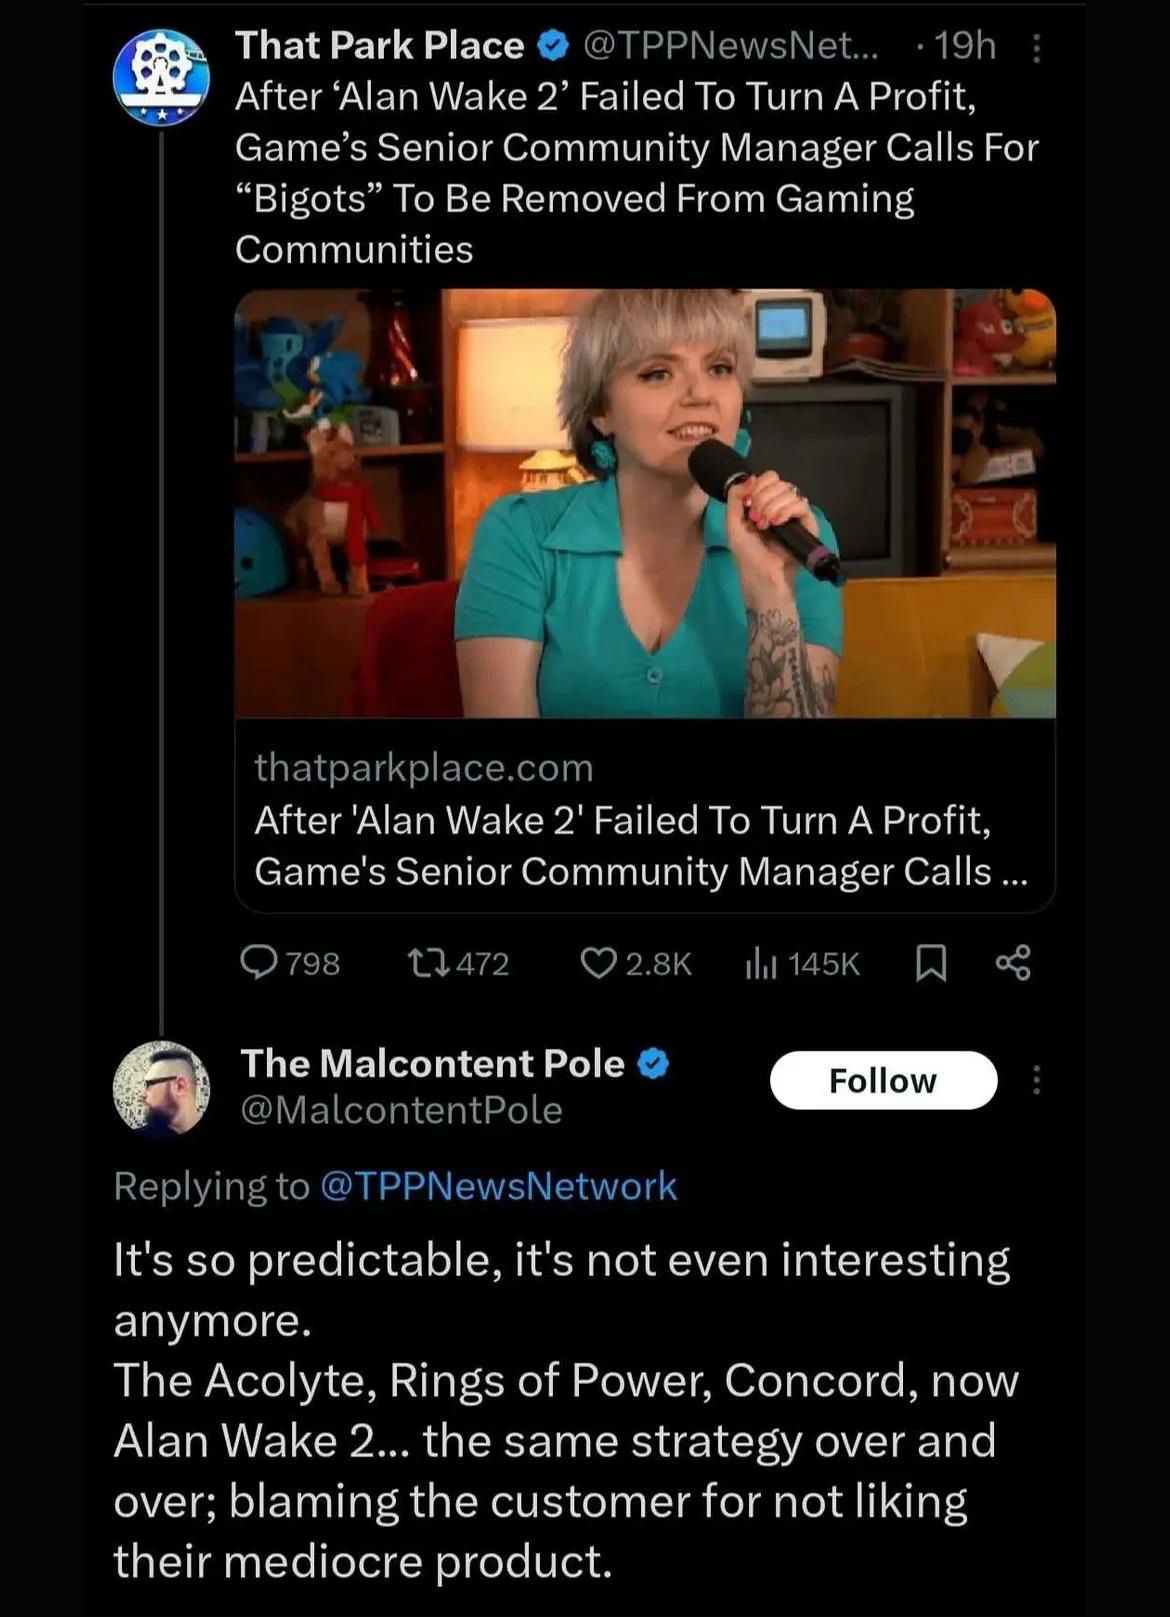Click the 19h timestamp on the tweet
The image size is (1170, 1617).
(x=966, y=46)
